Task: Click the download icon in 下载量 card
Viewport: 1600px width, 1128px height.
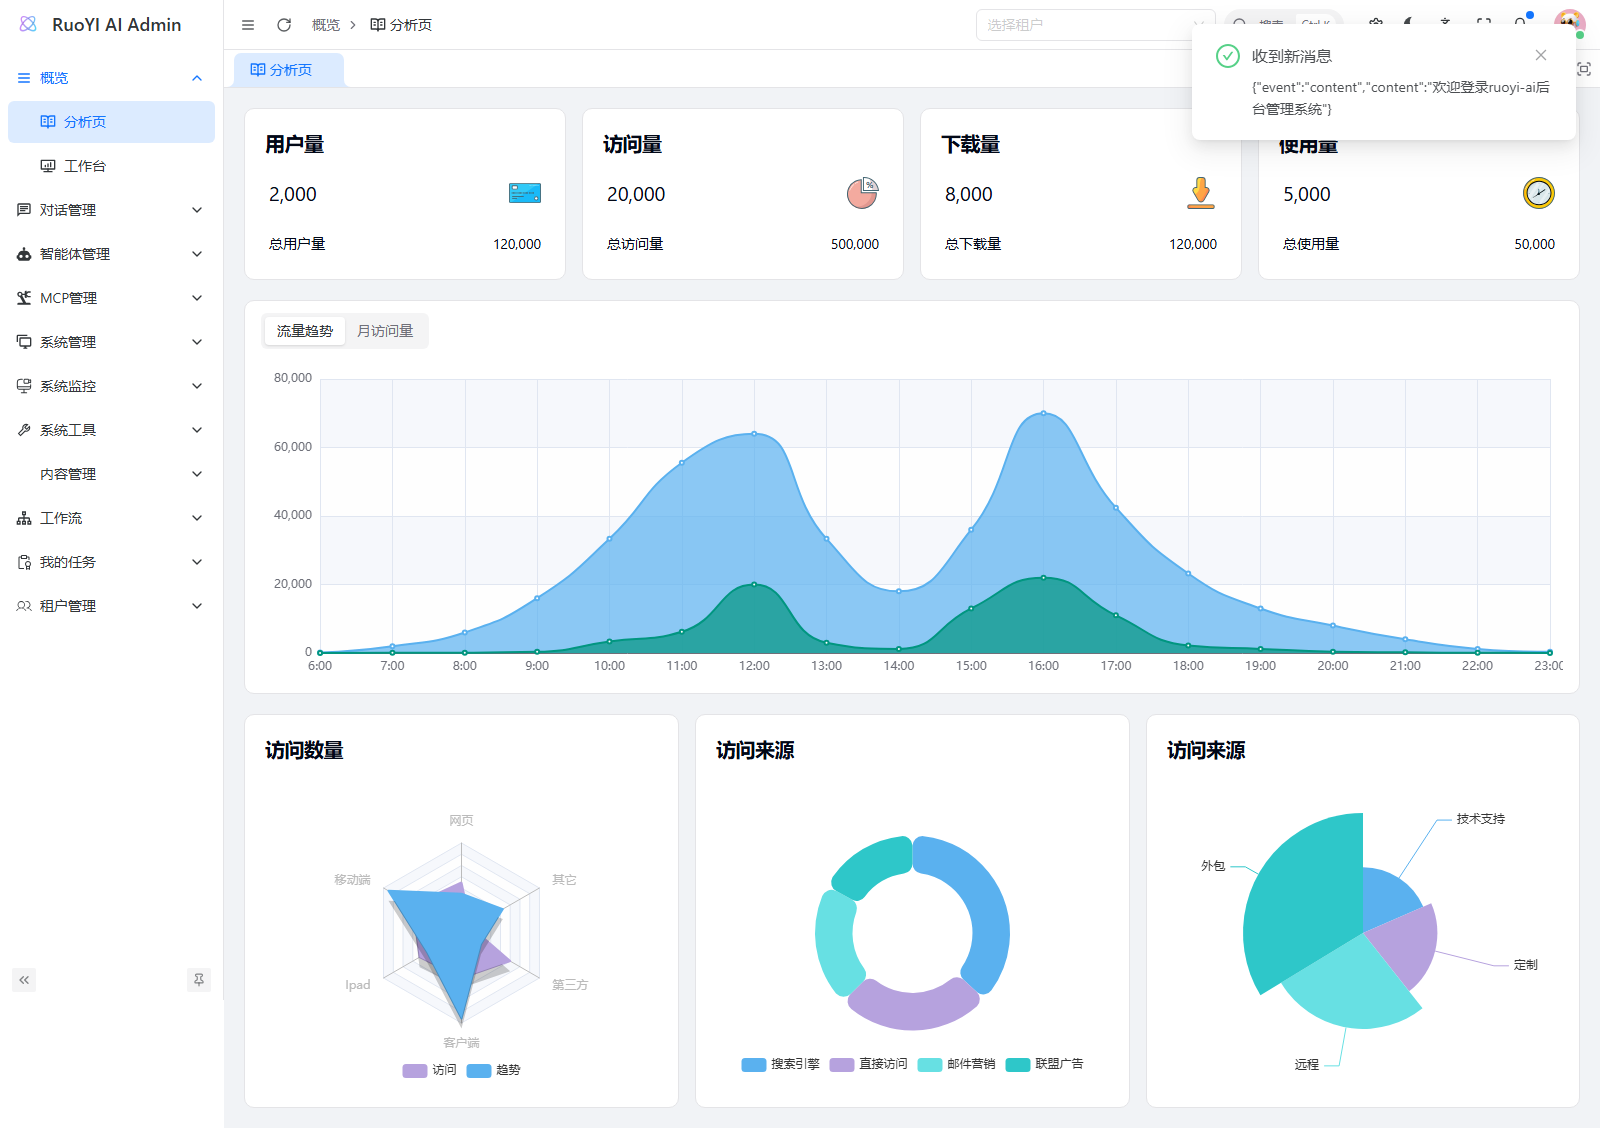Action: 1200,193
